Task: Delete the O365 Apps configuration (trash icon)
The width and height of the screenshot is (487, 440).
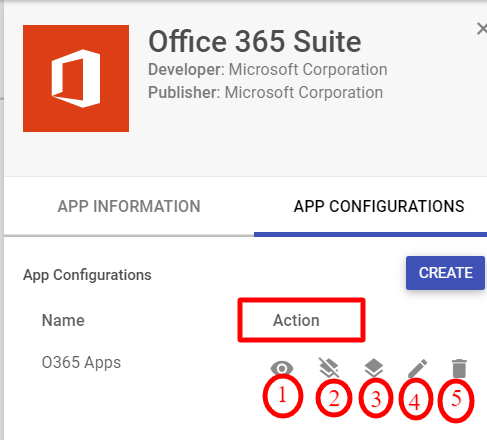Action: tap(459, 368)
